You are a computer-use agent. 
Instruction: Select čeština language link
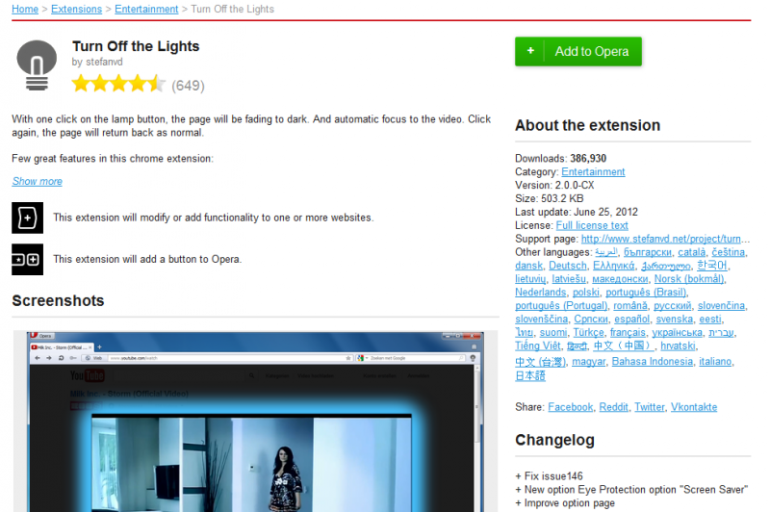728,252
